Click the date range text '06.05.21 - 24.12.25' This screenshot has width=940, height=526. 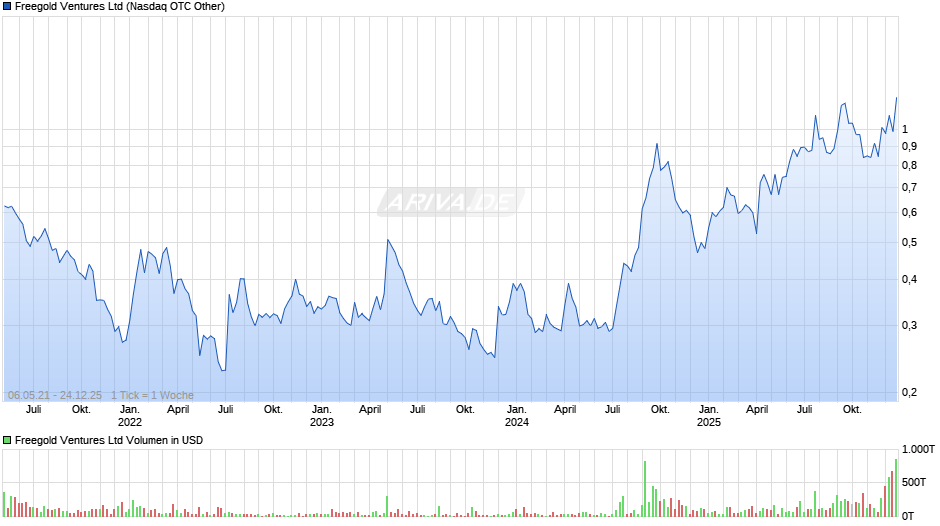[55, 395]
